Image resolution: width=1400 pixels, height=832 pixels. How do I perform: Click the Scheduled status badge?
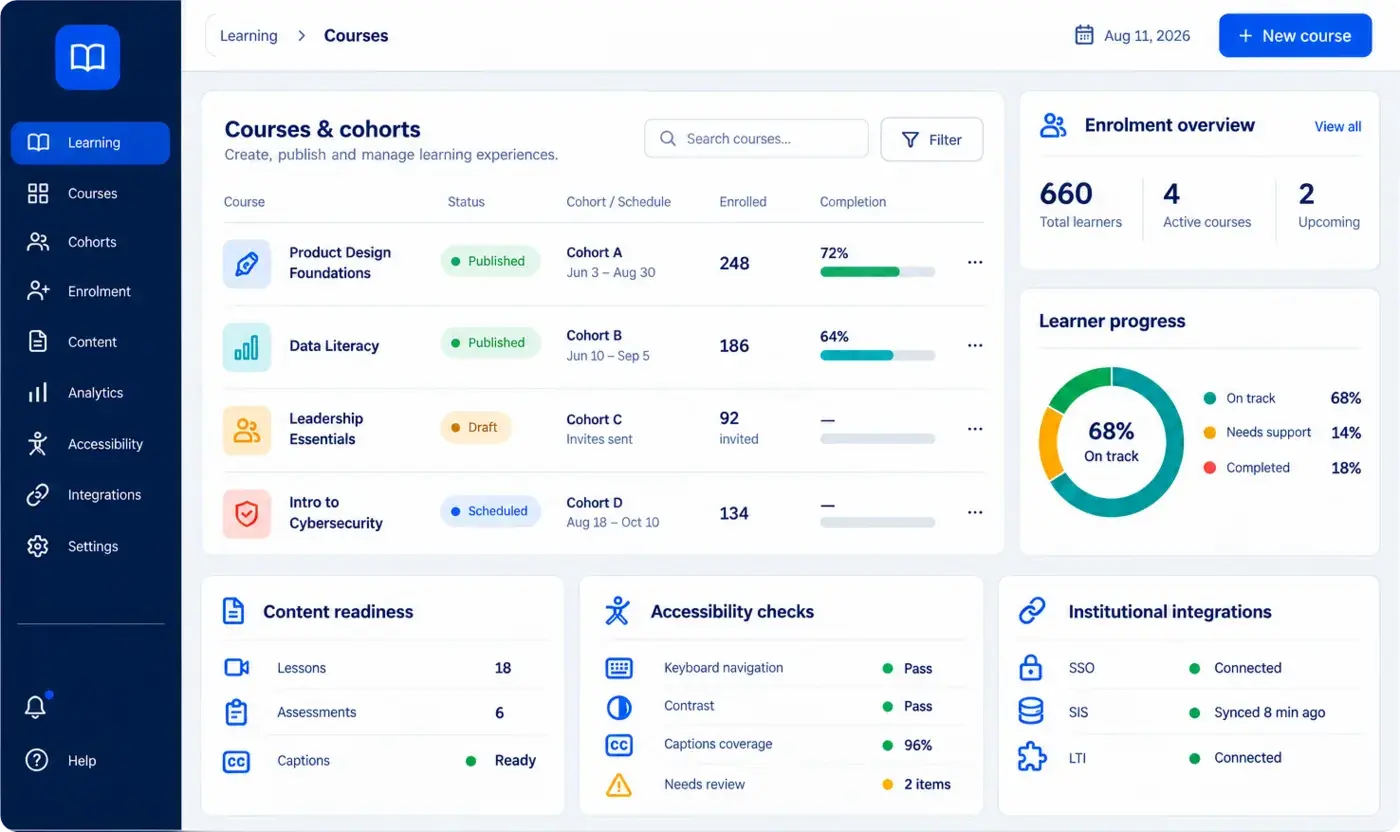click(x=490, y=511)
